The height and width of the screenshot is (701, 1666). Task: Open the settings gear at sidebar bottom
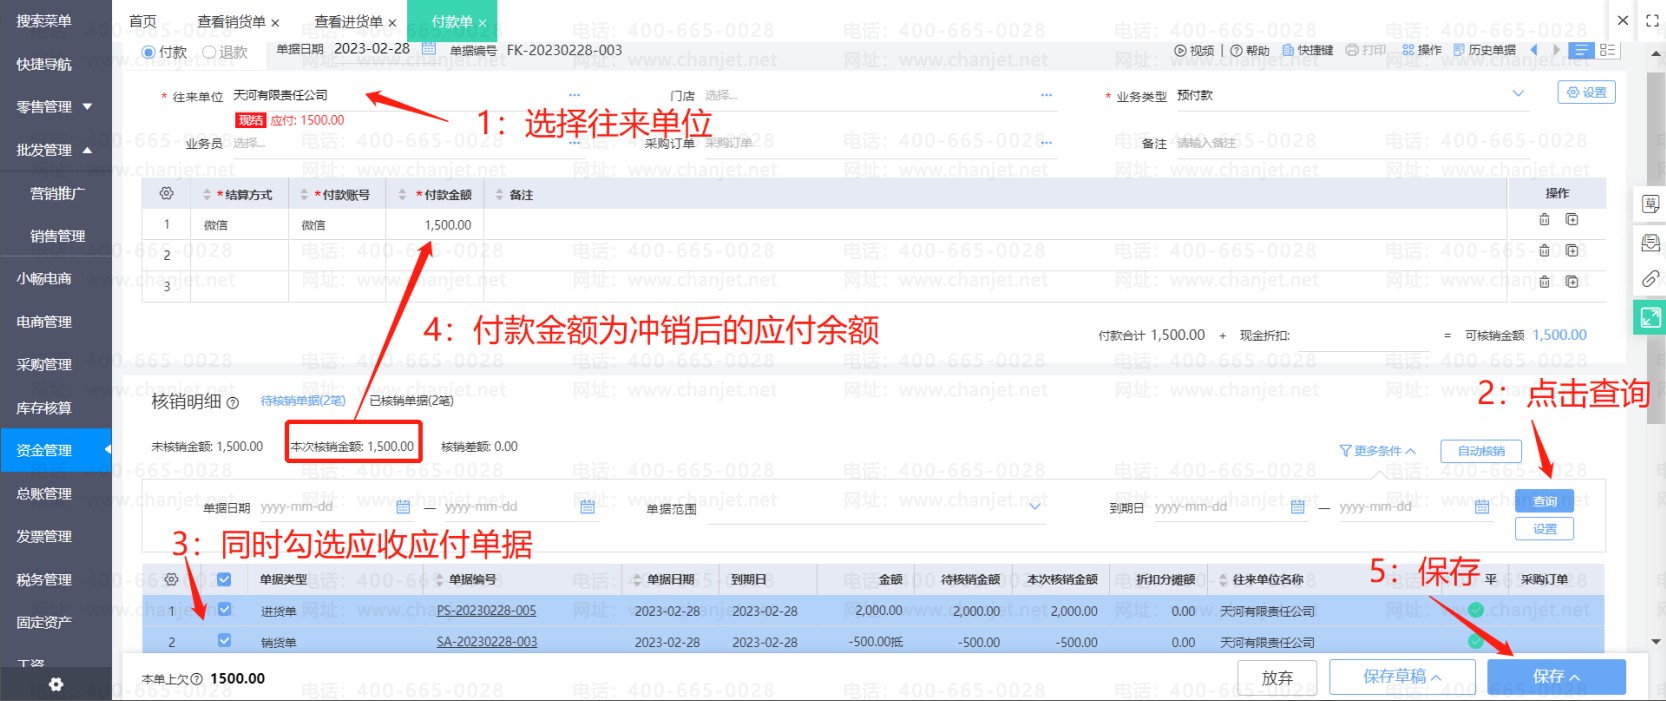(x=56, y=684)
